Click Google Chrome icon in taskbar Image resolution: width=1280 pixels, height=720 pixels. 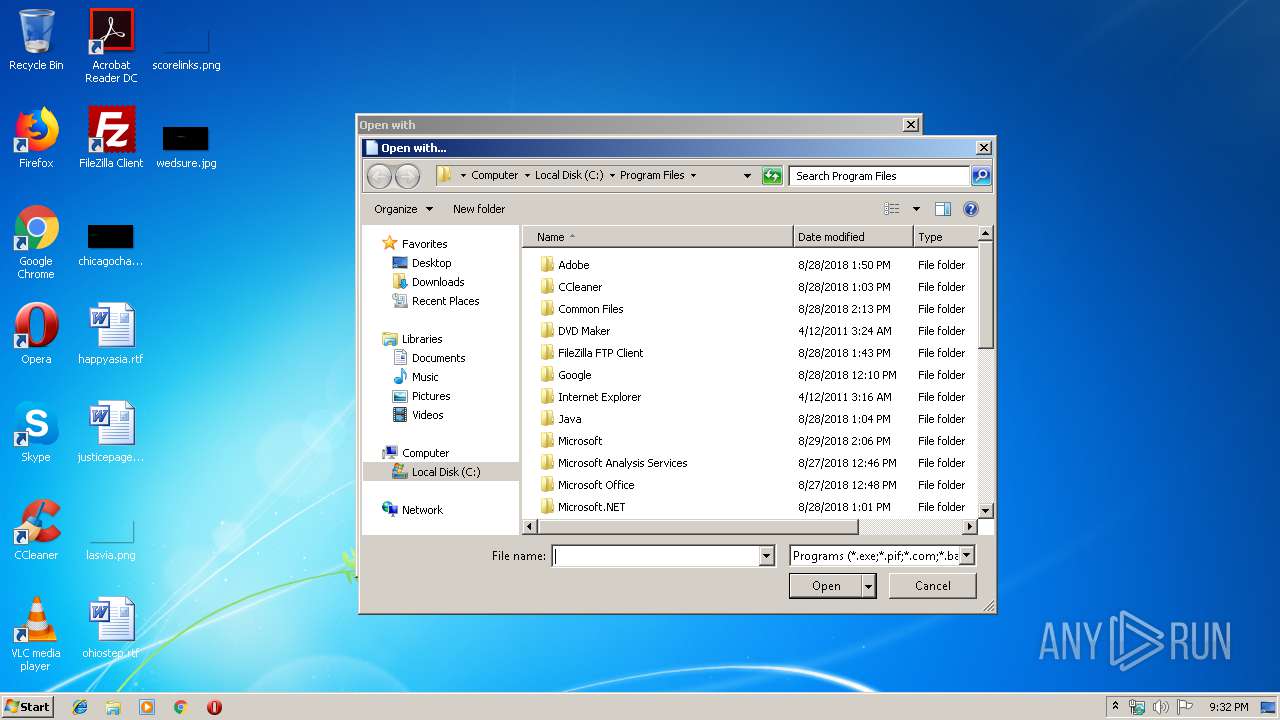(180, 707)
